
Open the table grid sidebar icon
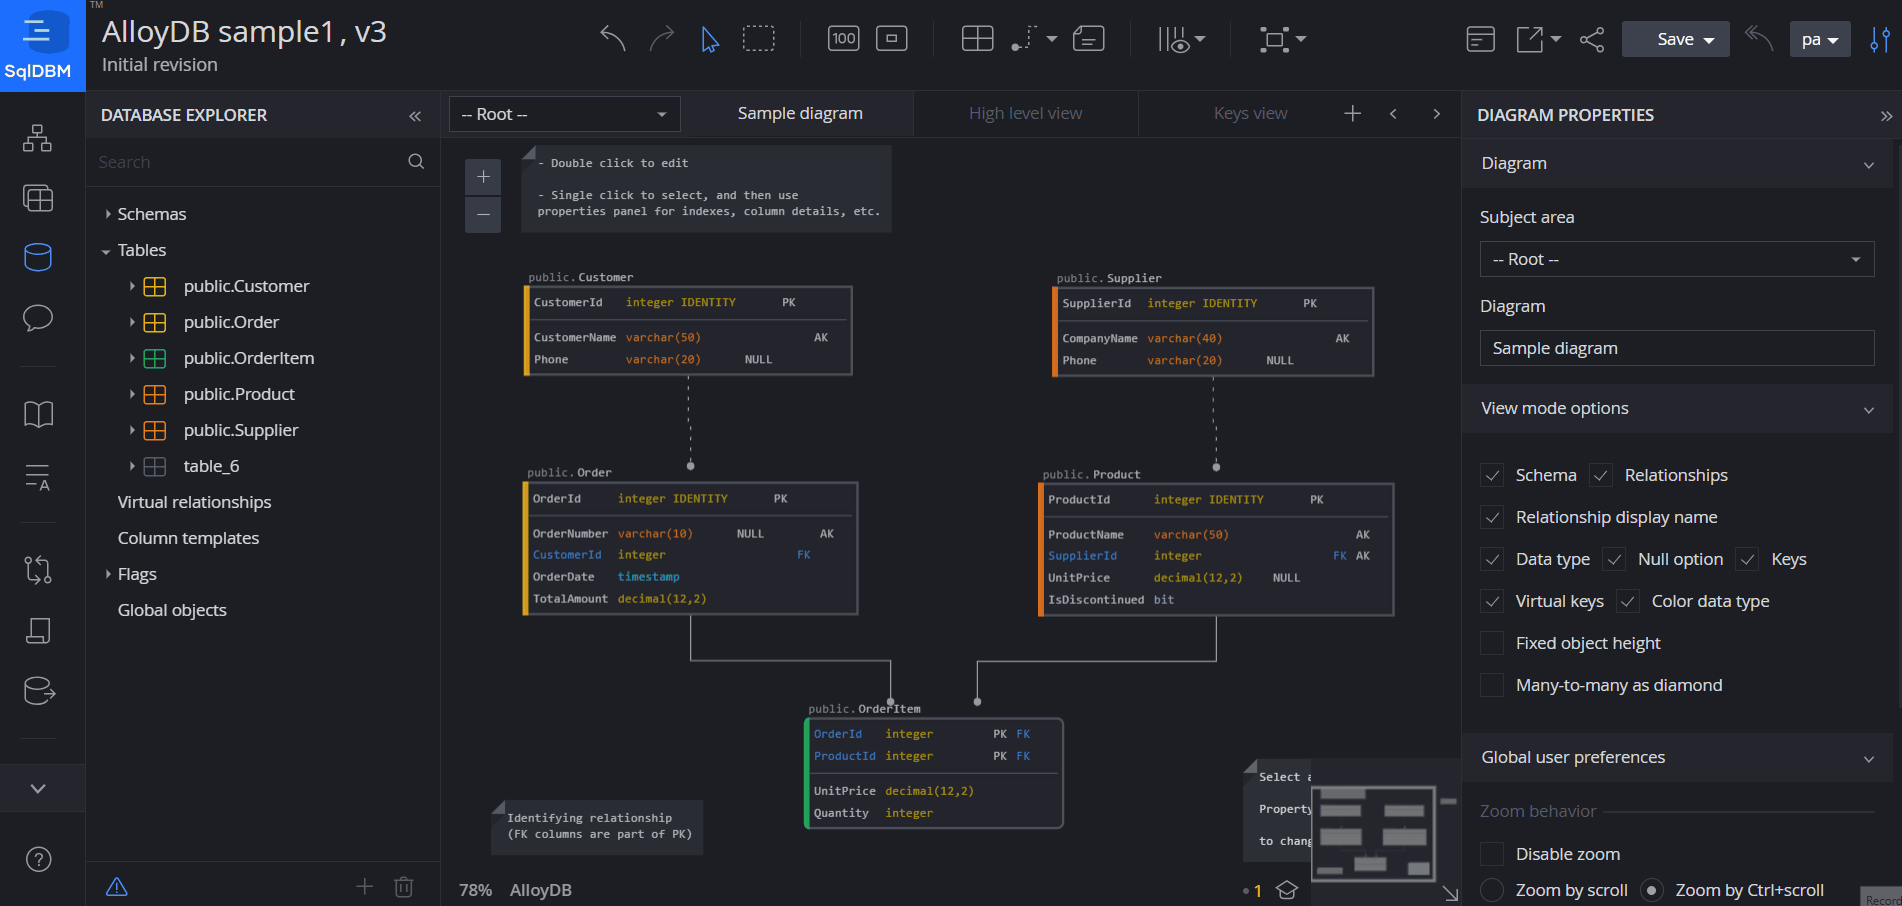pos(38,198)
